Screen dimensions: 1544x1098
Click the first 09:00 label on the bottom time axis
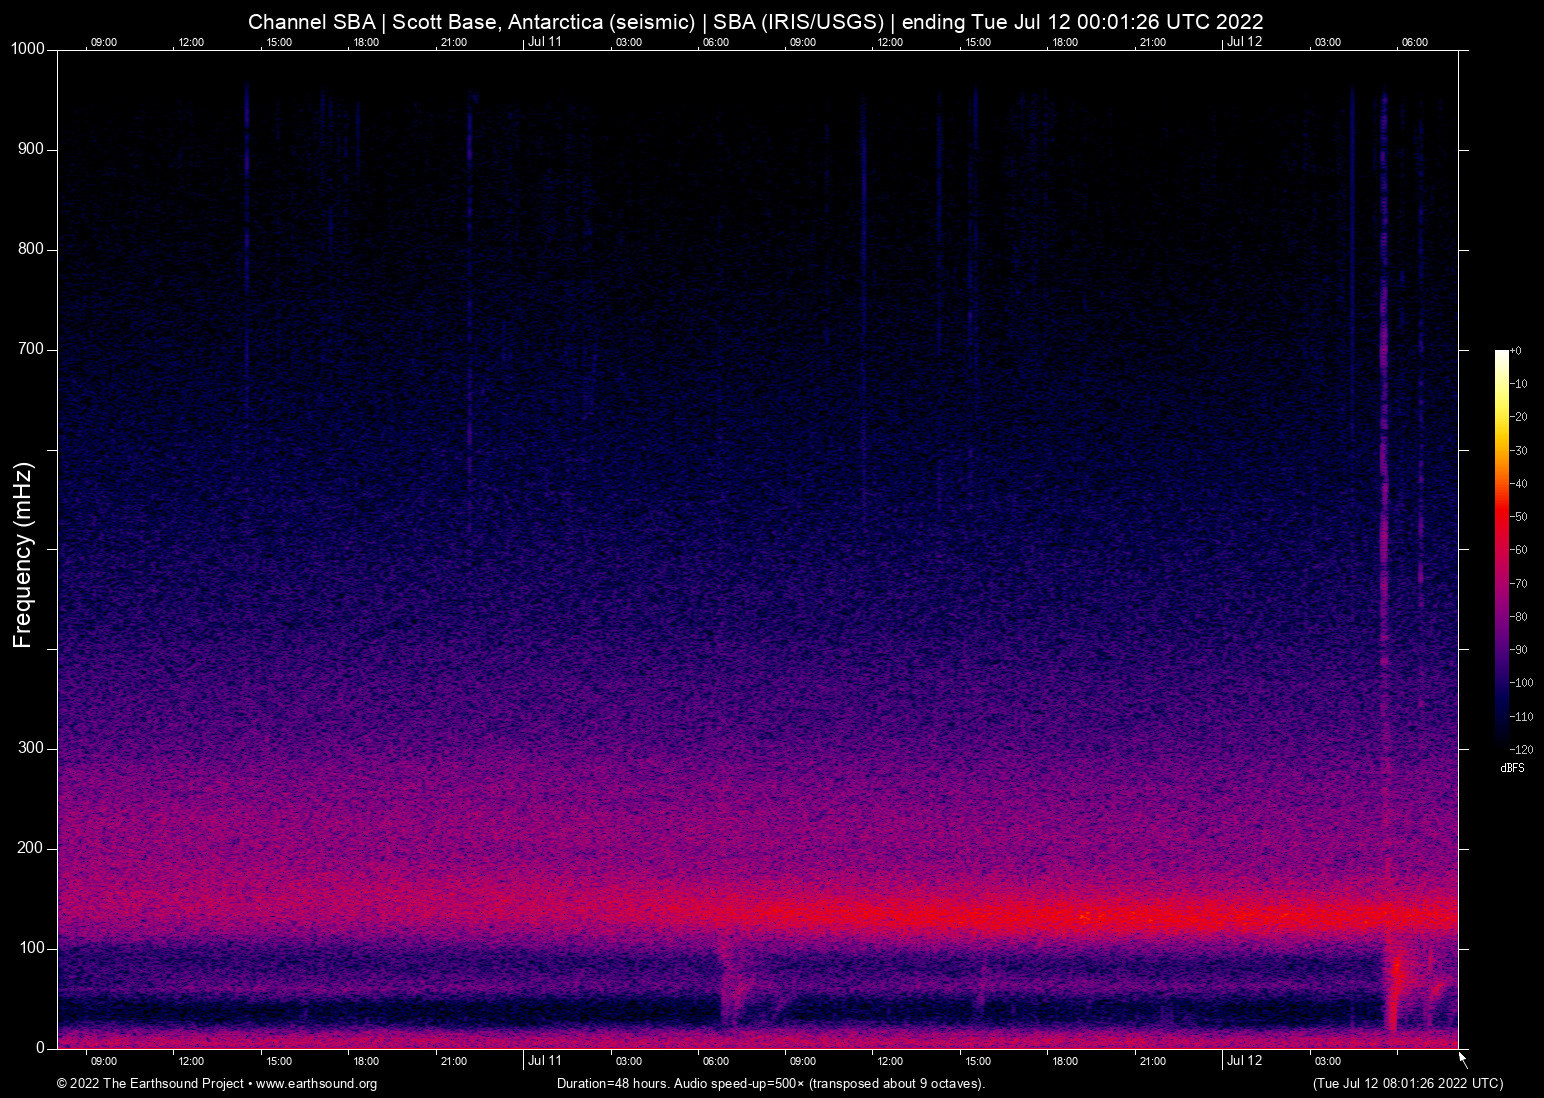click(103, 1061)
